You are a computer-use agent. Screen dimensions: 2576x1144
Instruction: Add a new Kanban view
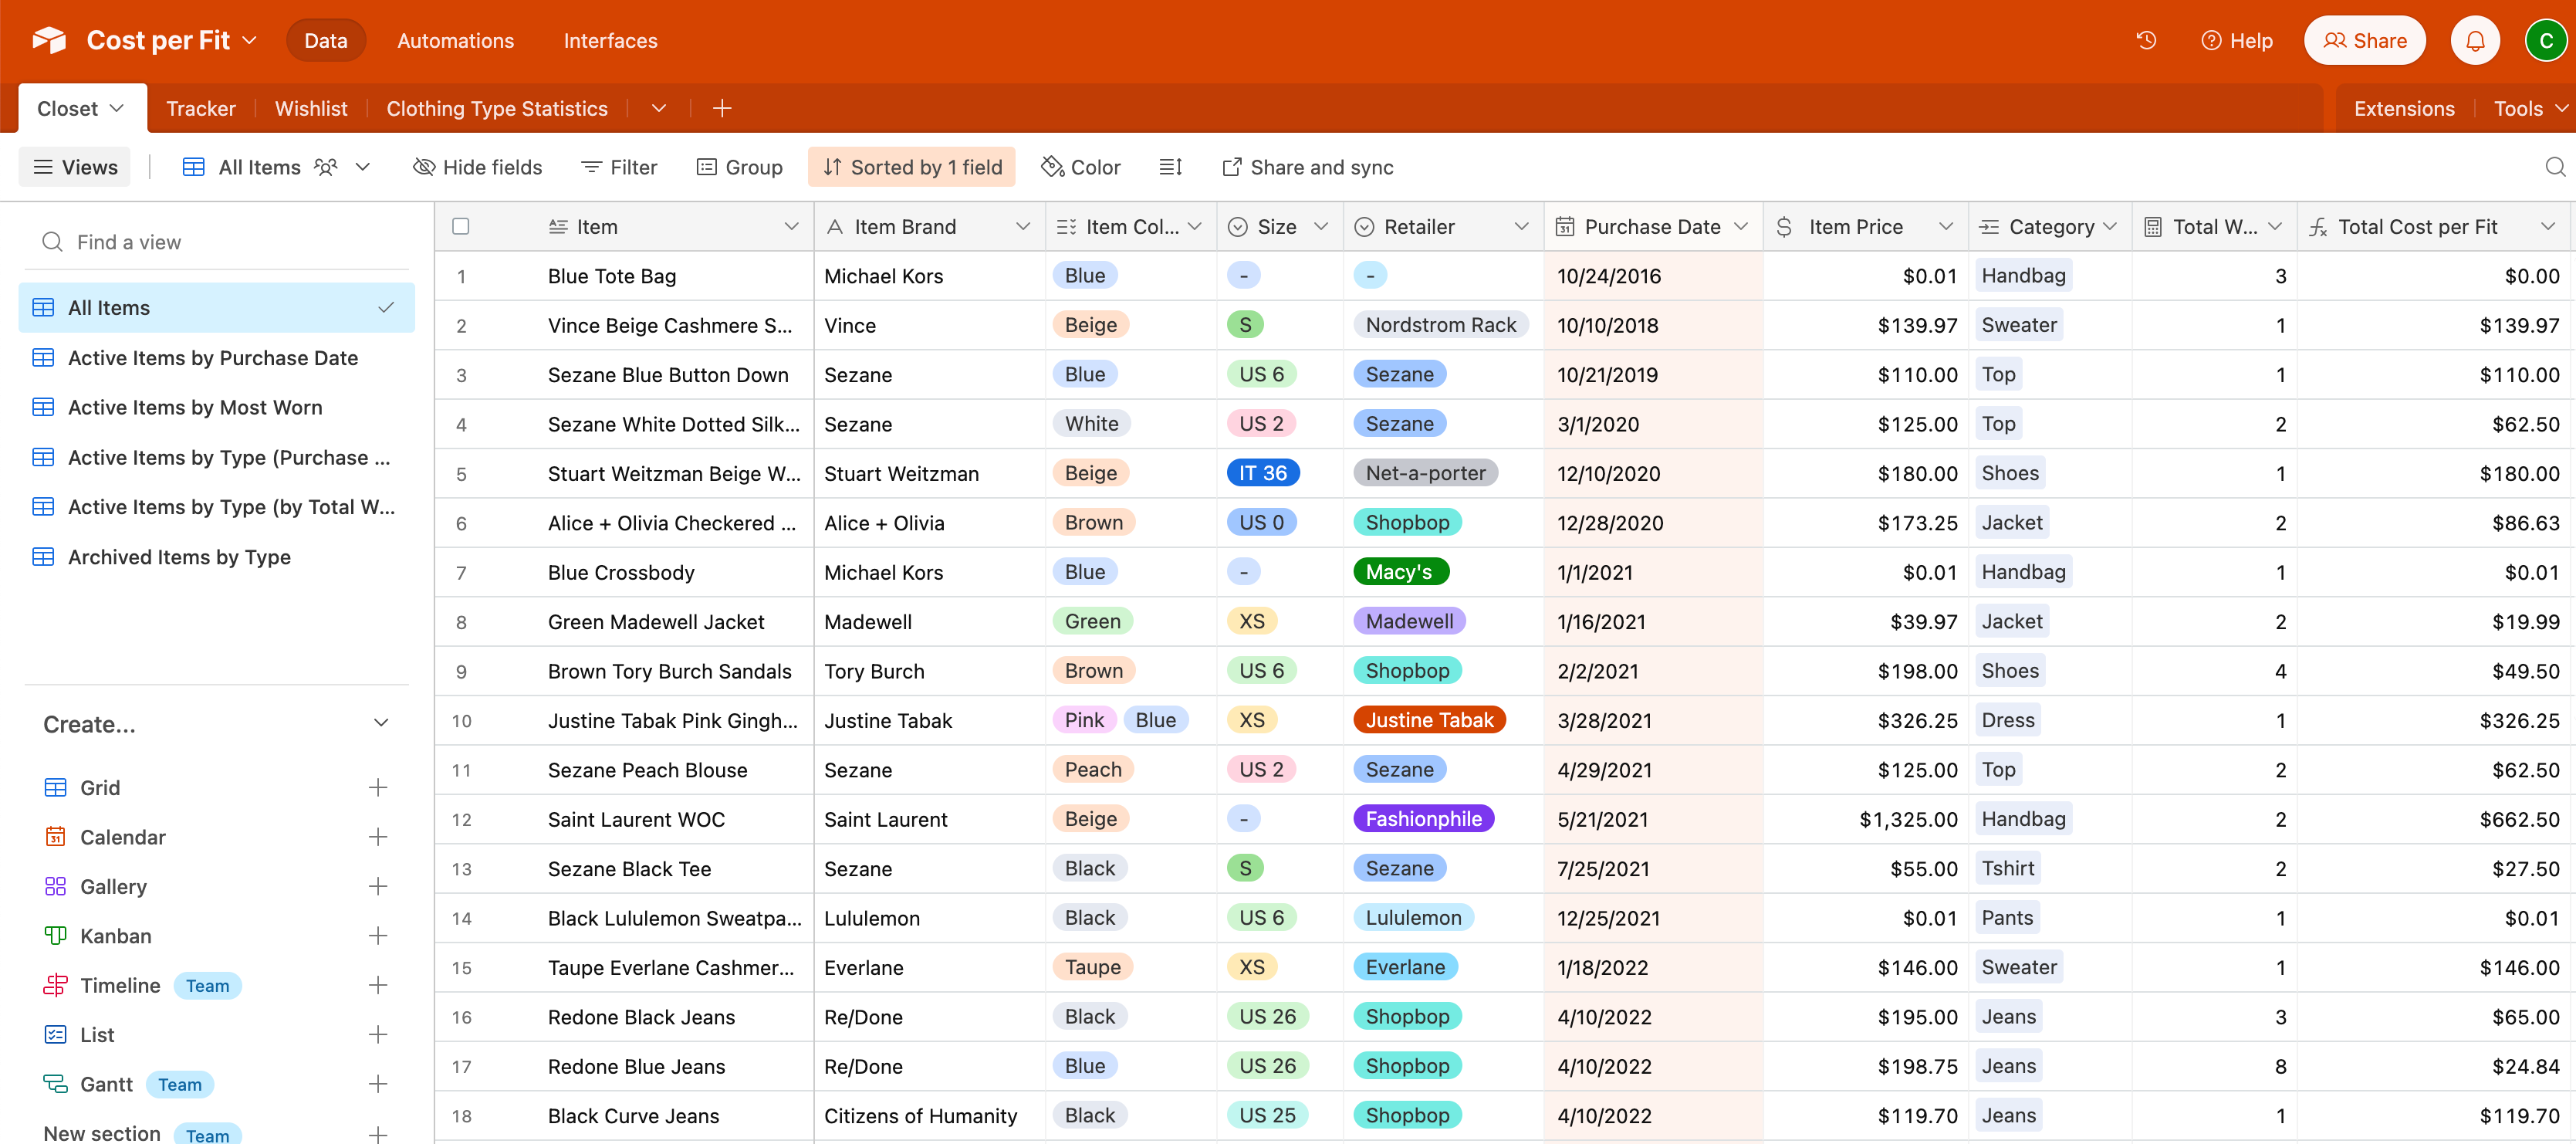(x=378, y=936)
